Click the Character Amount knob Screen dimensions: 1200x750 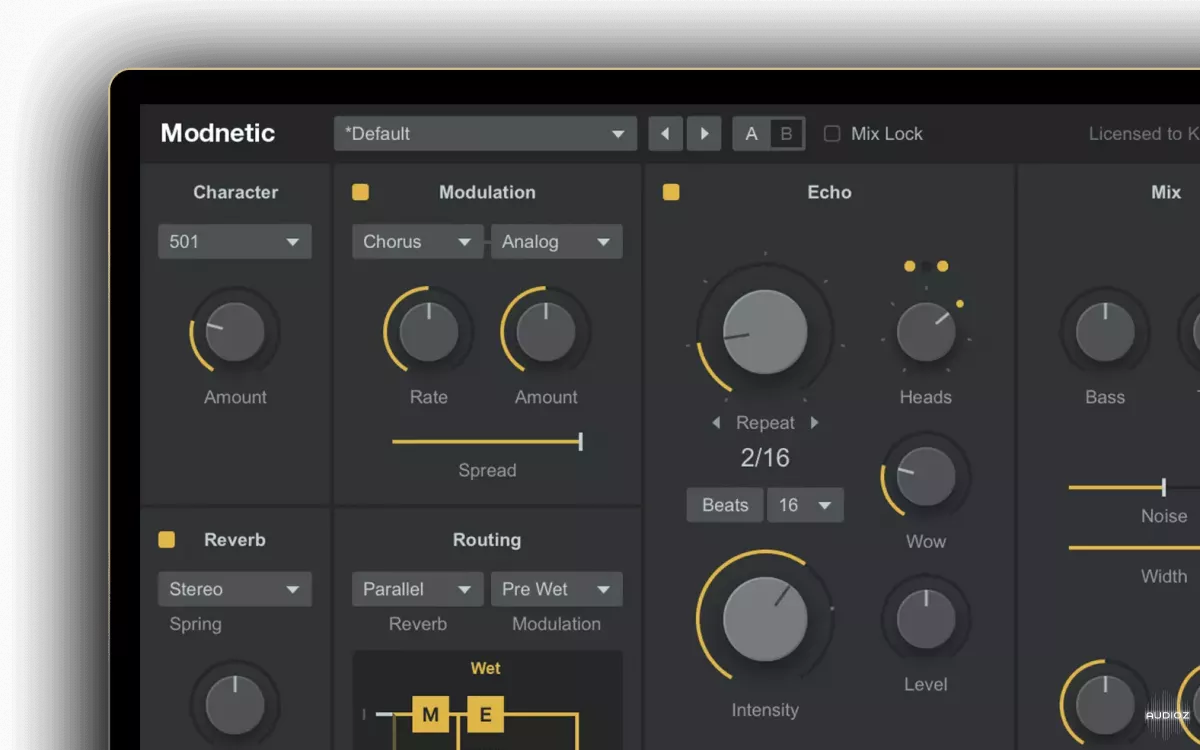(x=235, y=332)
